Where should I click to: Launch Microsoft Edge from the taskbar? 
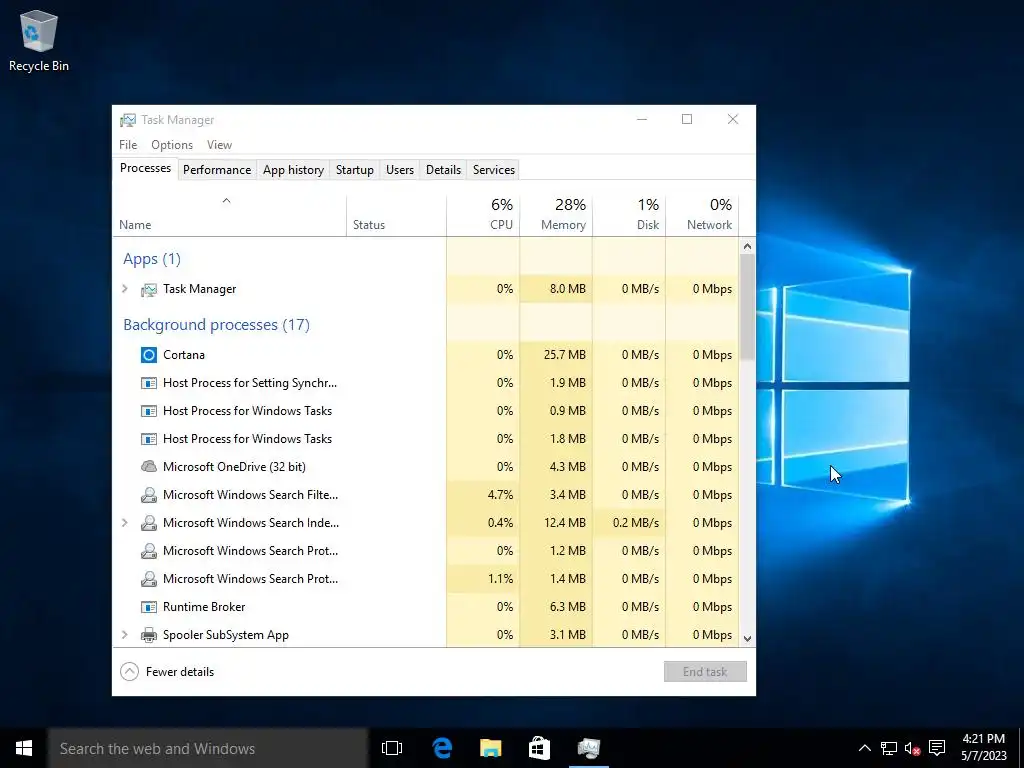click(x=442, y=748)
